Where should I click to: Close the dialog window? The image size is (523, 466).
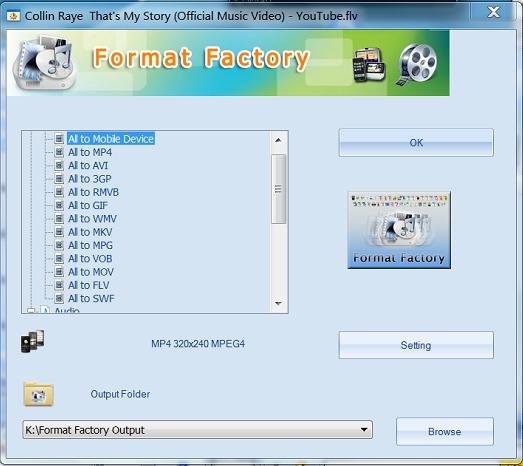(x=493, y=12)
